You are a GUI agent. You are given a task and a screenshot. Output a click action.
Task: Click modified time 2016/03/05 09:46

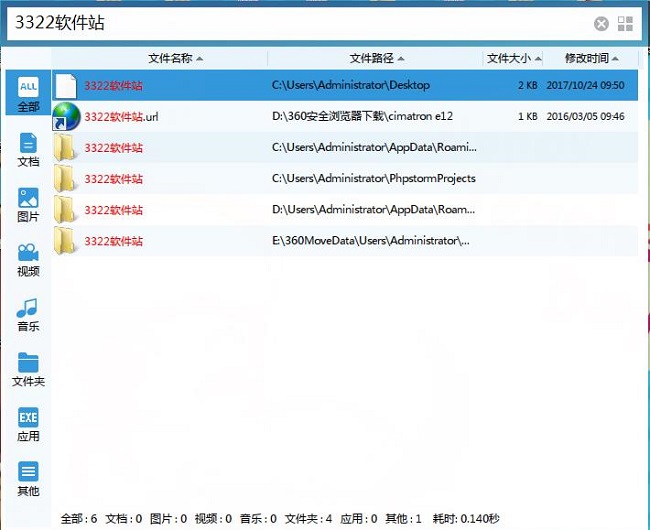point(585,116)
